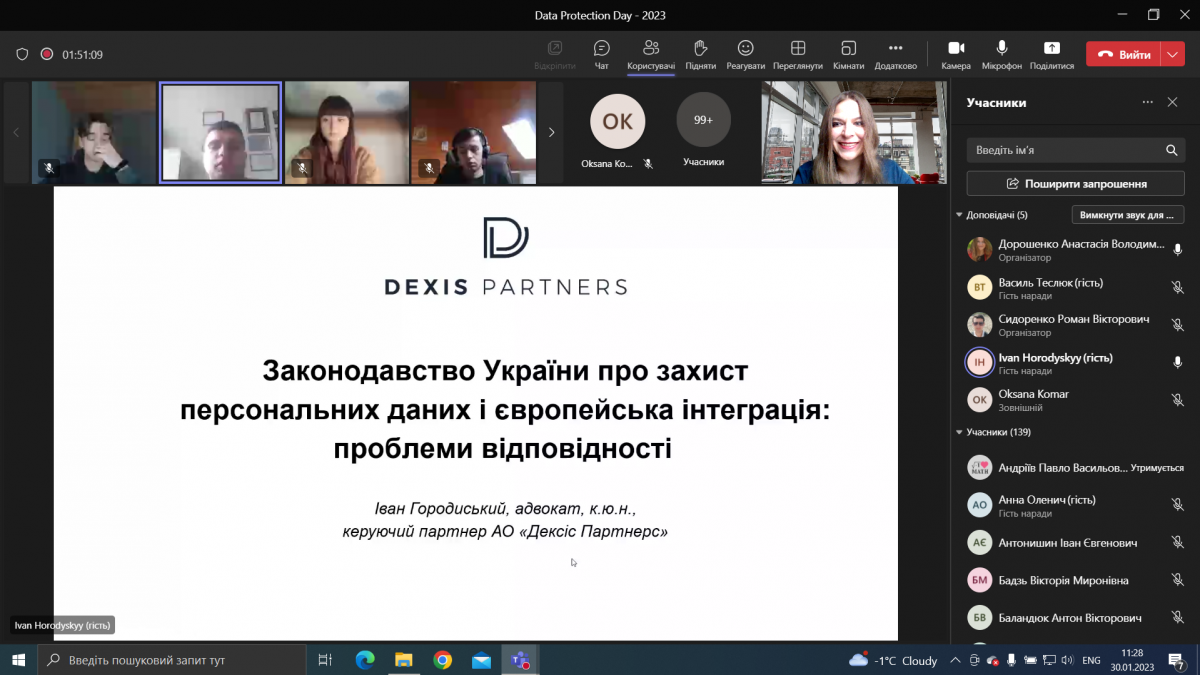Open the -1°C Cloudy weather widget
1200x675 pixels.
coord(893,660)
